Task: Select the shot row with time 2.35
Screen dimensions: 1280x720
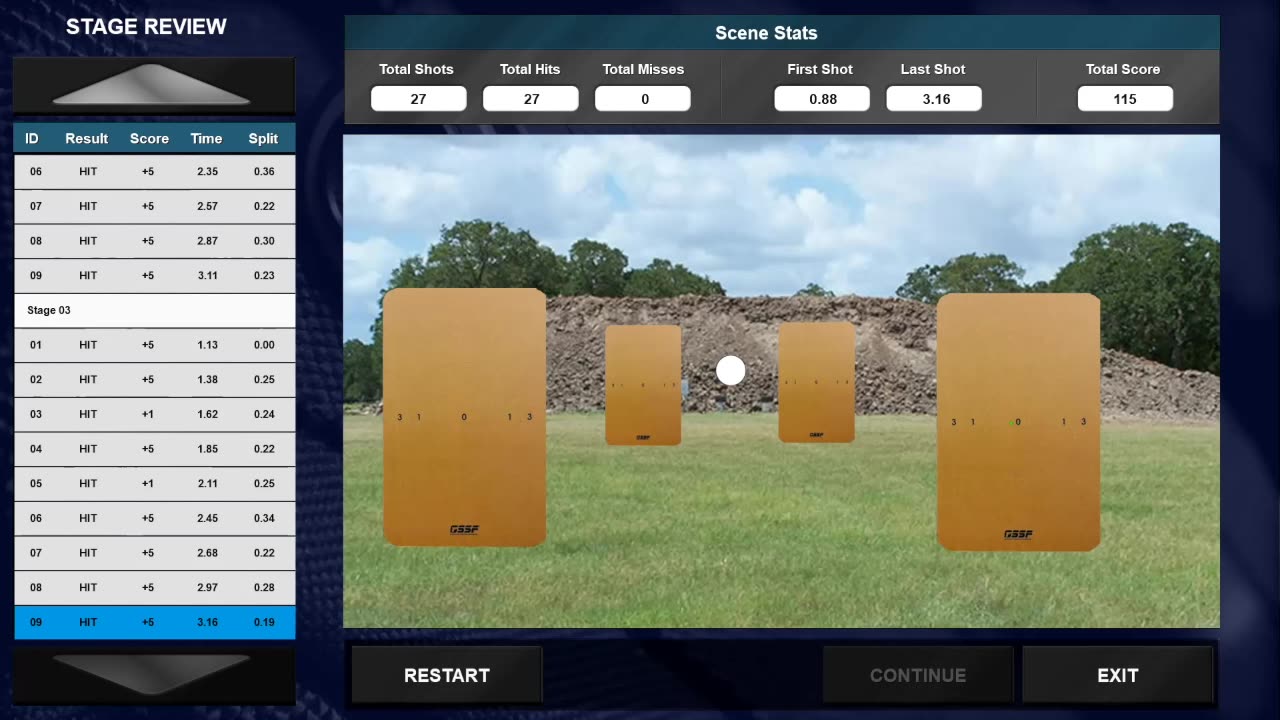Action: 155,171
